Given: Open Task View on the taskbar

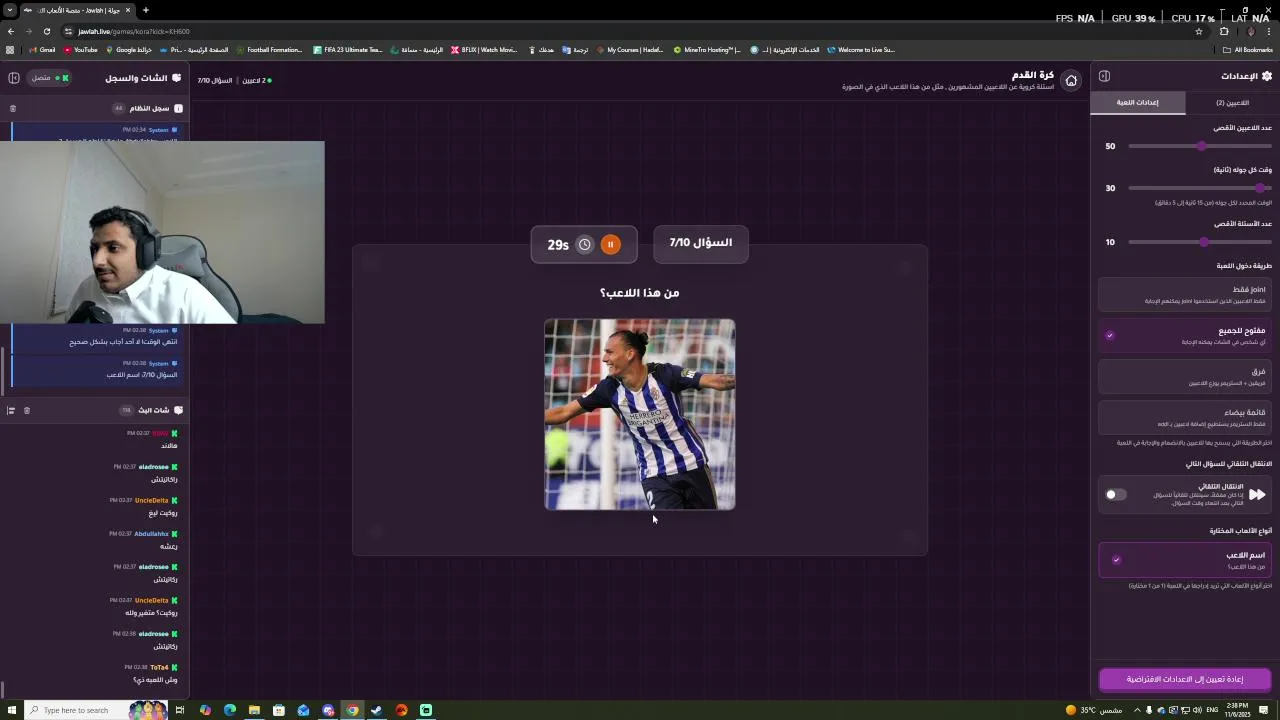Looking at the screenshot, I should (180, 710).
